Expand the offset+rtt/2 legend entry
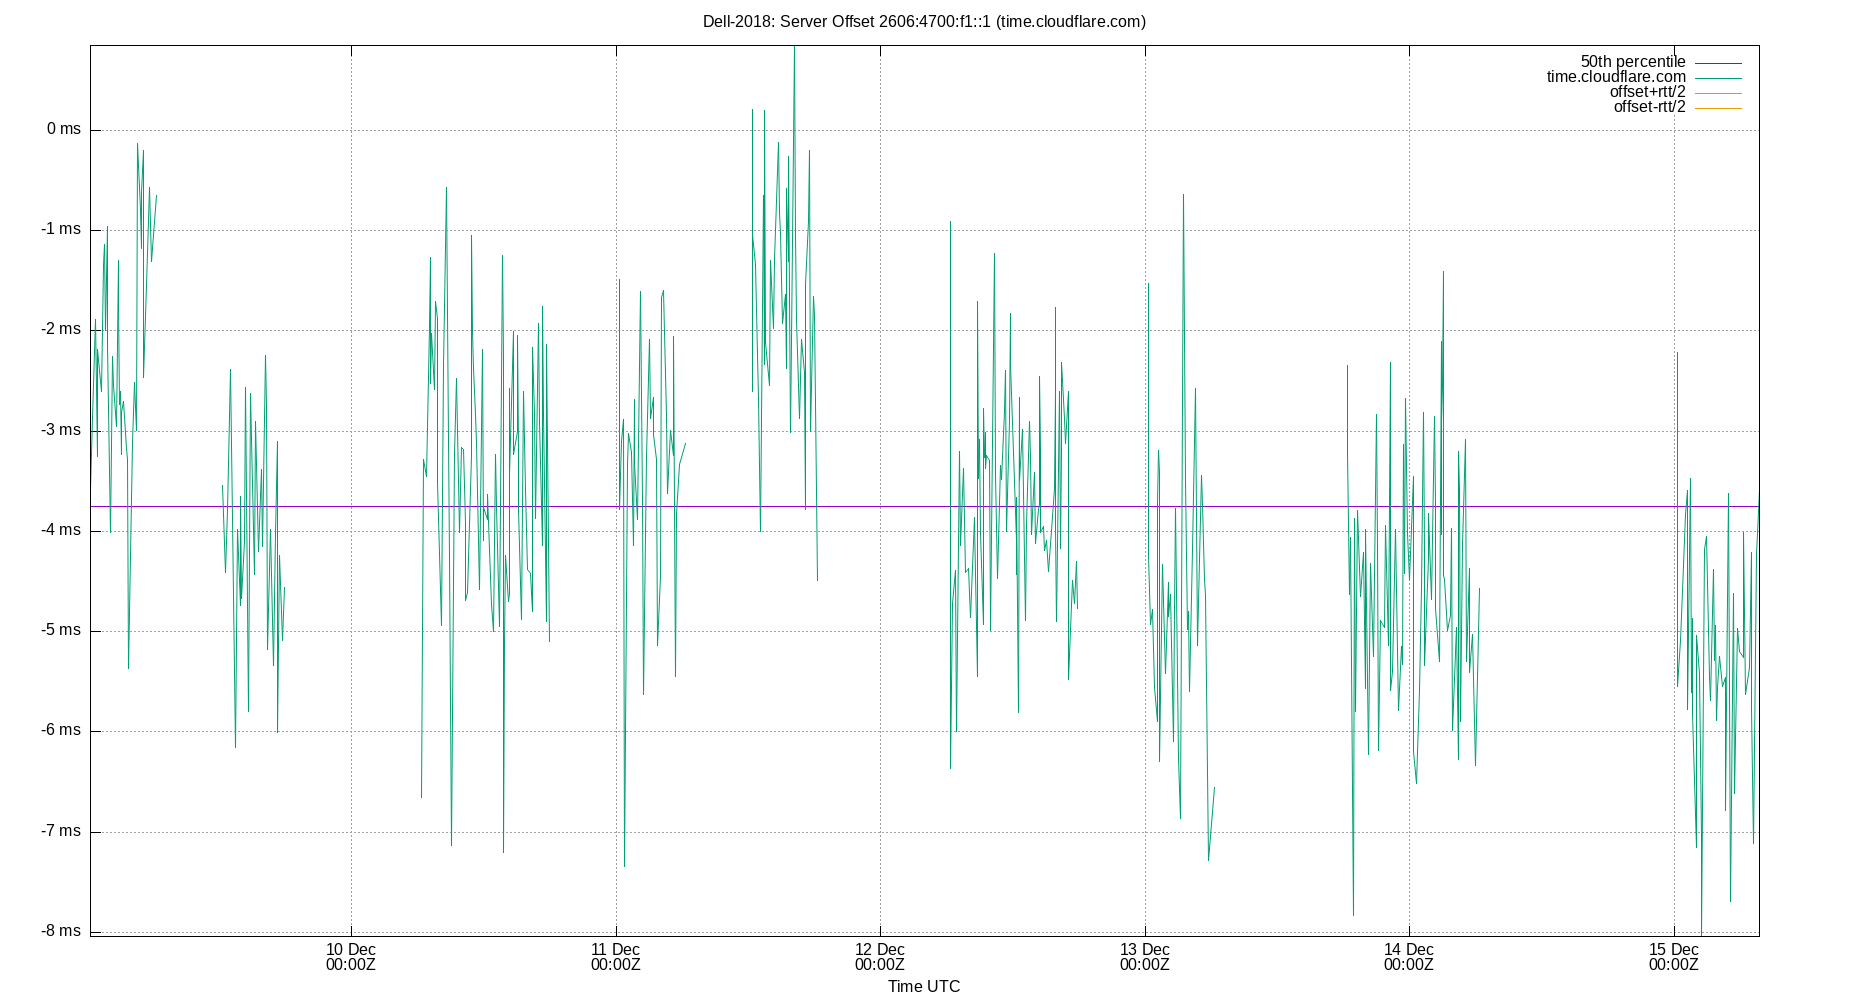 click(1647, 91)
